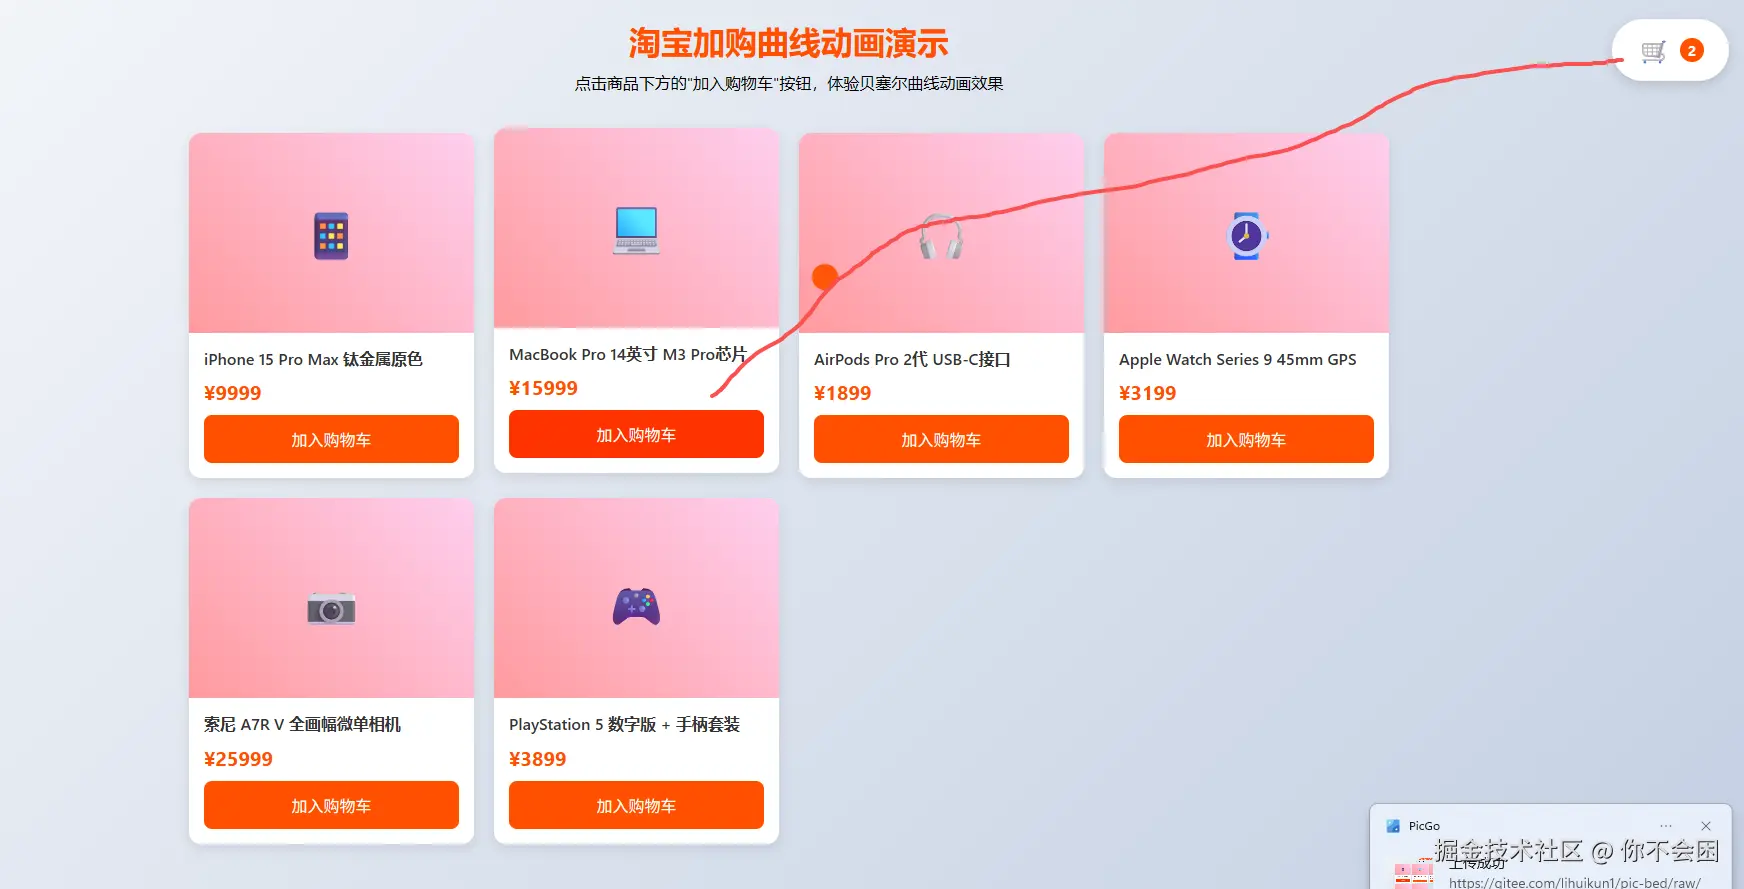Click the iPhone product icon

pyautogui.click(x=331, y=236)
